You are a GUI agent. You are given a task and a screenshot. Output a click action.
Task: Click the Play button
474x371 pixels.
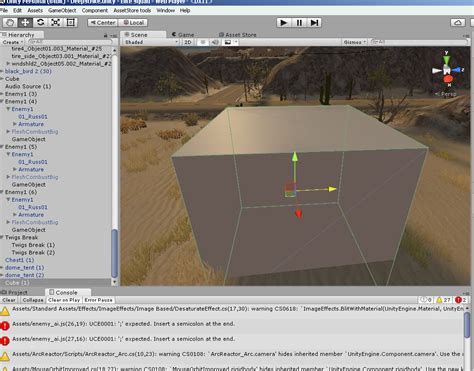[284, 23]
